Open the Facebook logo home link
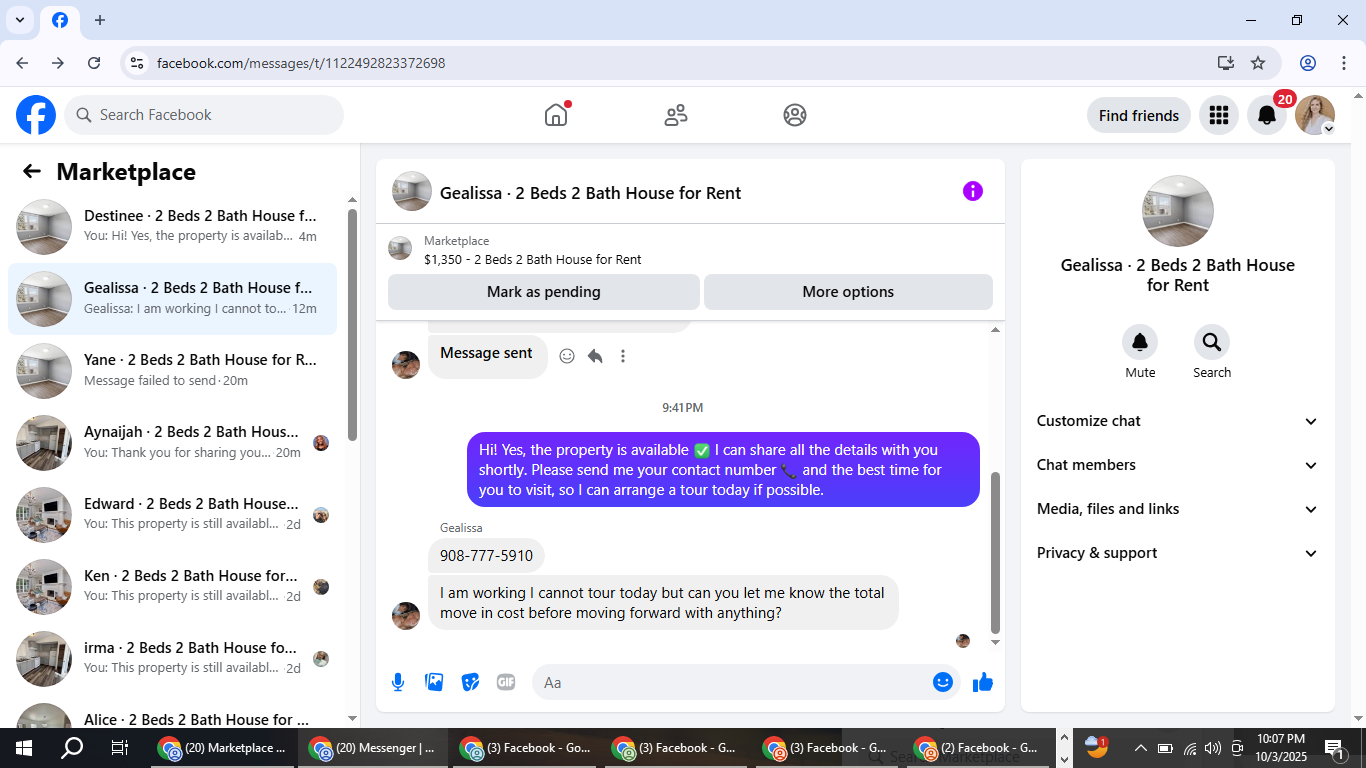This screenshot has width=1366, height=768. pyautogui.click(x=36, y=115)
